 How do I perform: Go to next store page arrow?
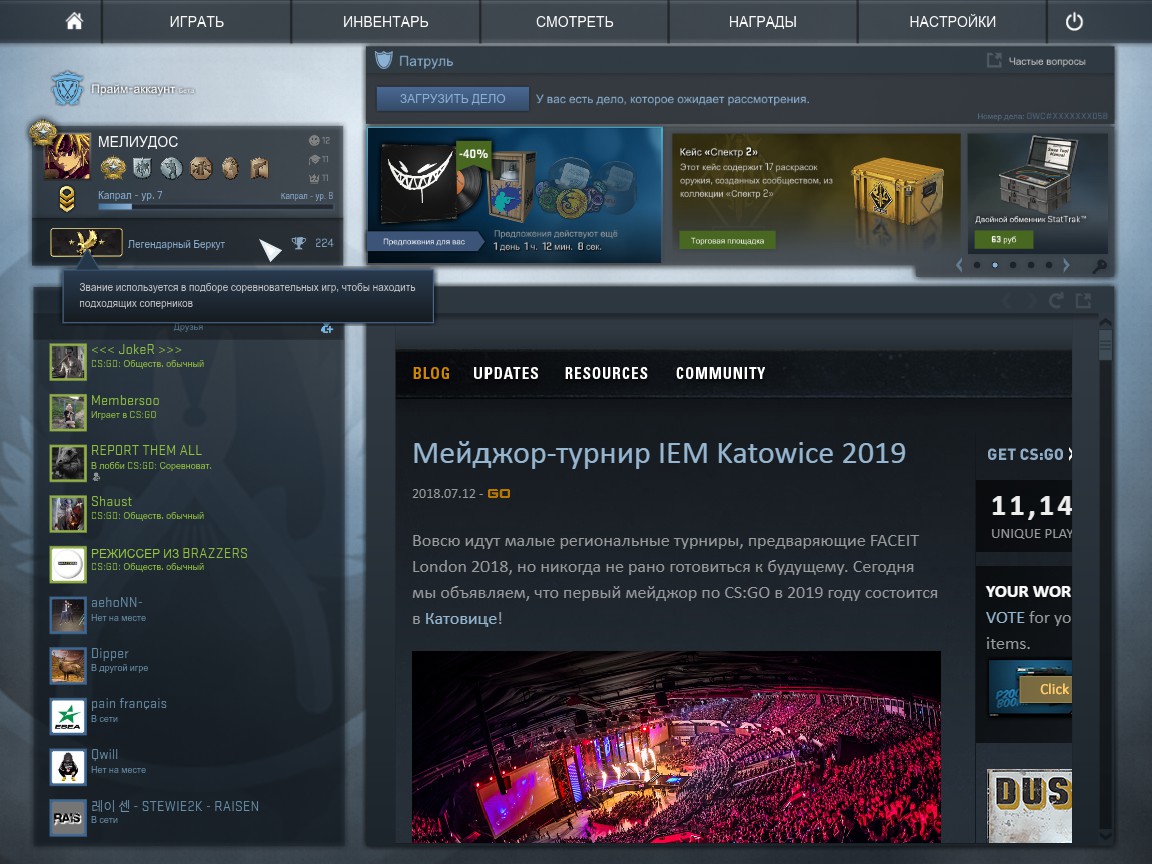[x=1067, y=265]
